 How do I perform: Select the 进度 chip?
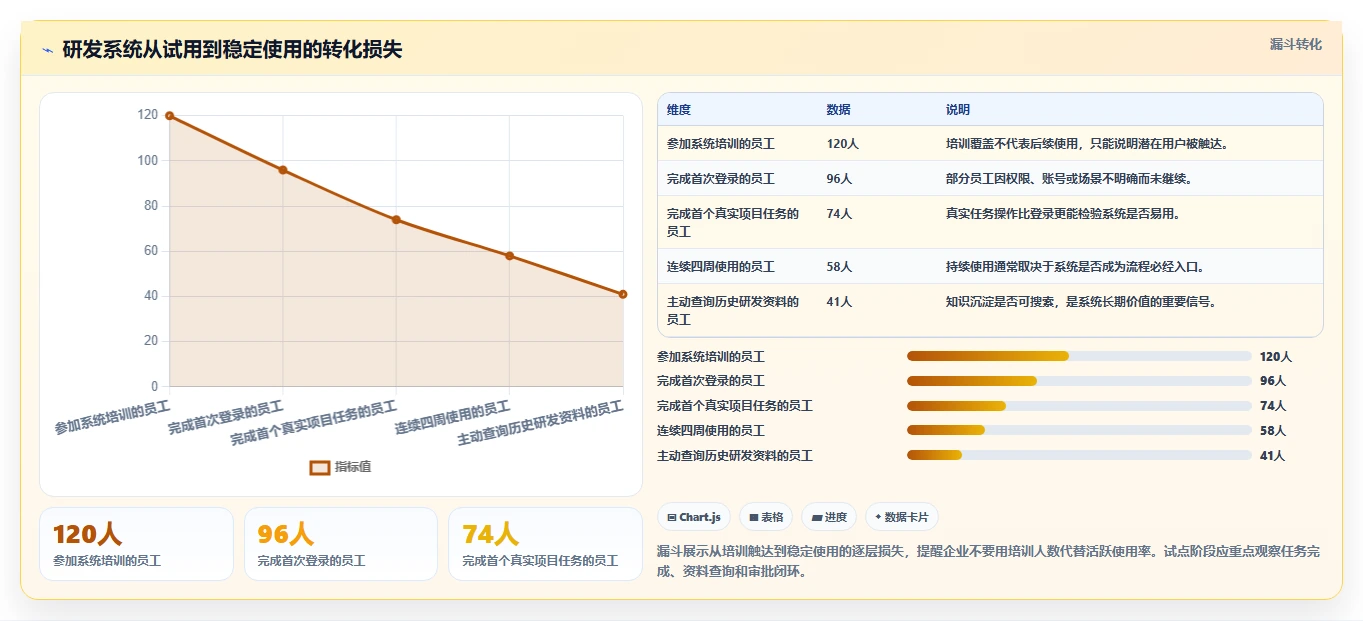coord(829,517)
